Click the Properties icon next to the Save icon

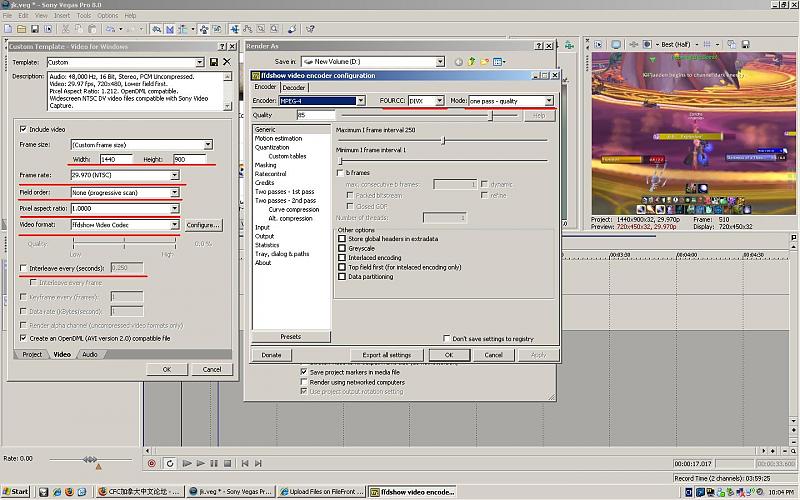[x=48, y=30]
